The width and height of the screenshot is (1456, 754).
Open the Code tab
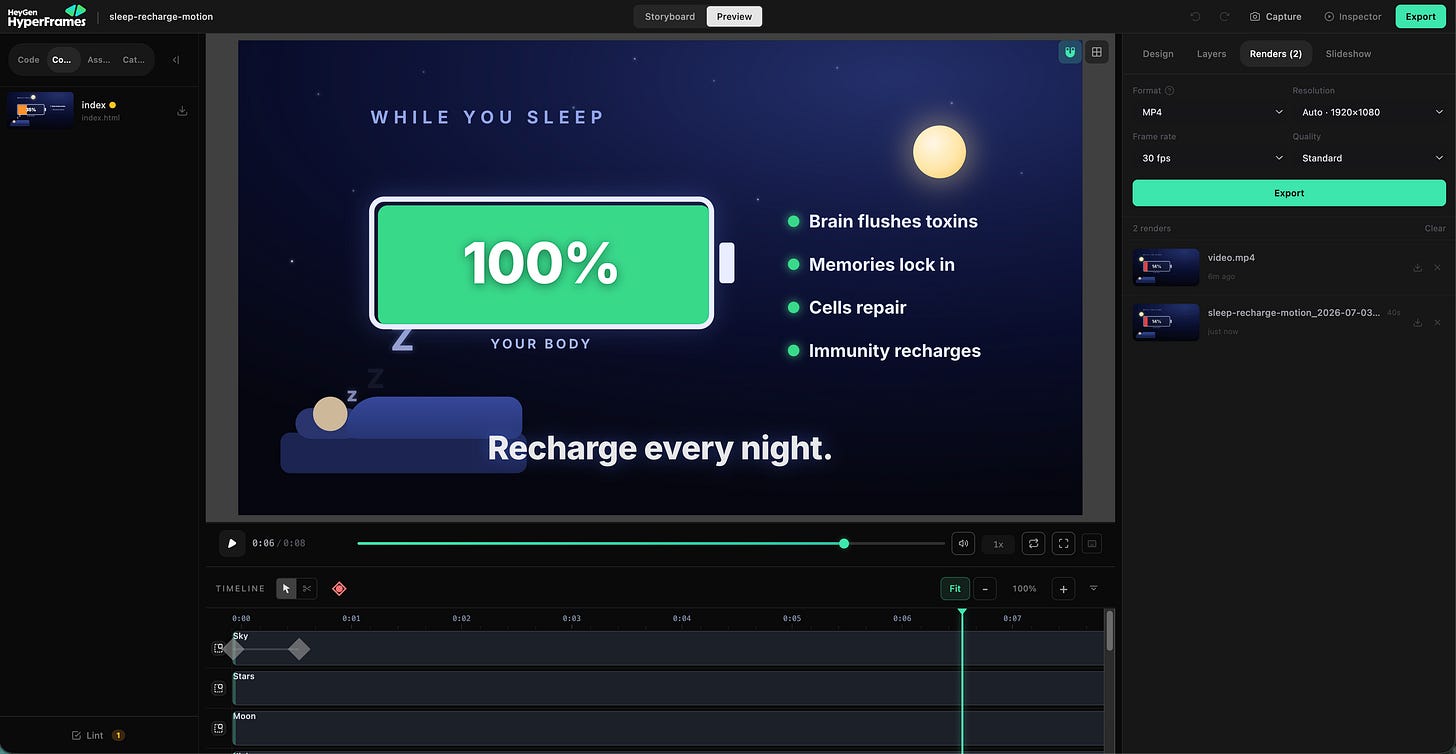29,60
